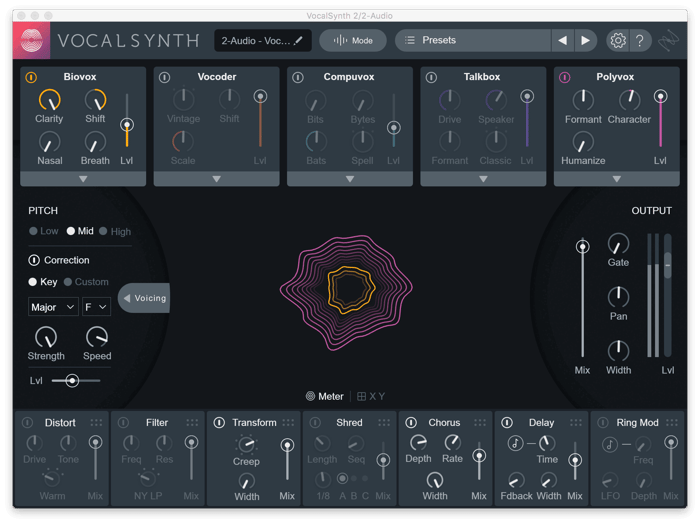Disable the Chorus effect power button
The width and height of the screenshot is (700, 524).
coord(411,423)
